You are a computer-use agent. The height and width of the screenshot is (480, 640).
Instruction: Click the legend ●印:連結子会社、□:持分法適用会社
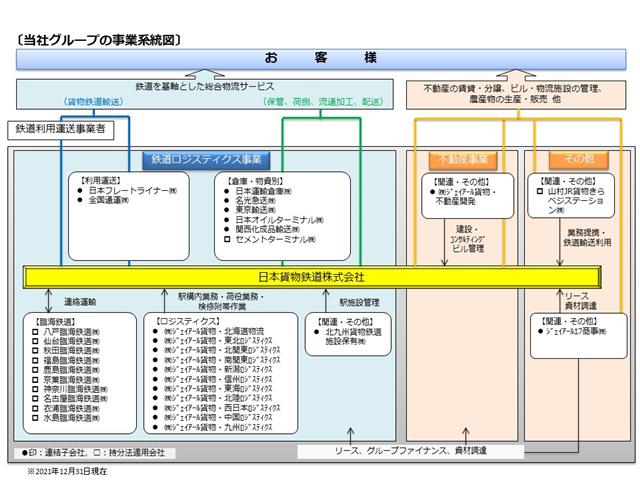point(93,453)
